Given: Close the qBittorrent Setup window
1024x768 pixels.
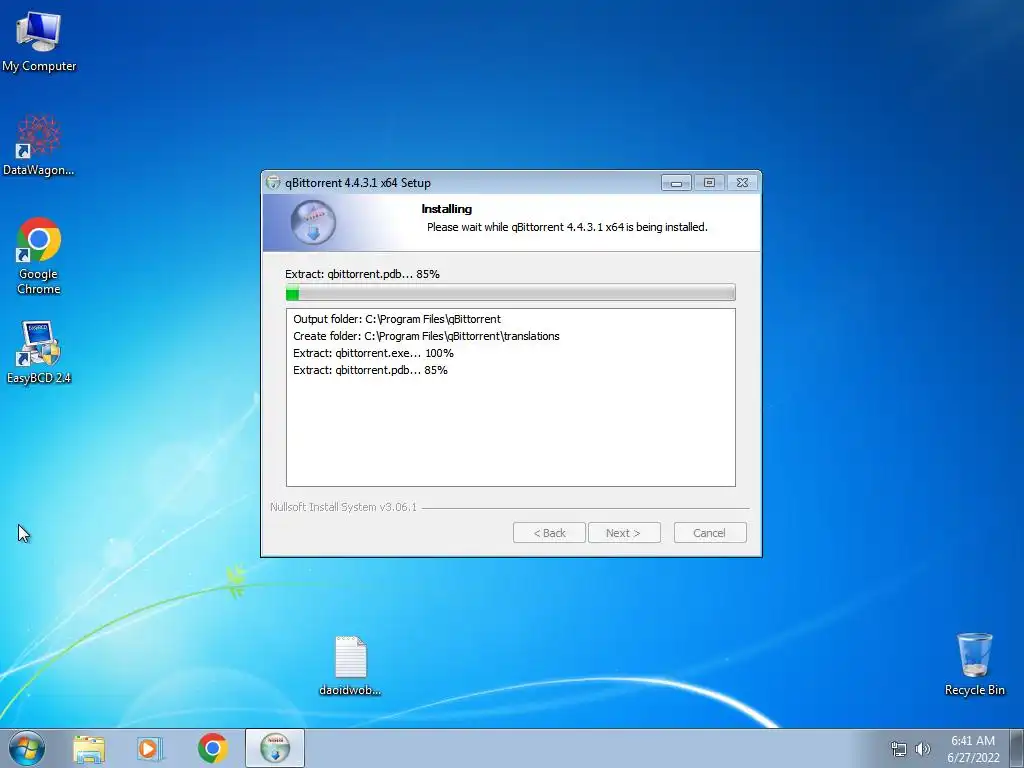Looking at the screenshot, I should click(743, 183).
